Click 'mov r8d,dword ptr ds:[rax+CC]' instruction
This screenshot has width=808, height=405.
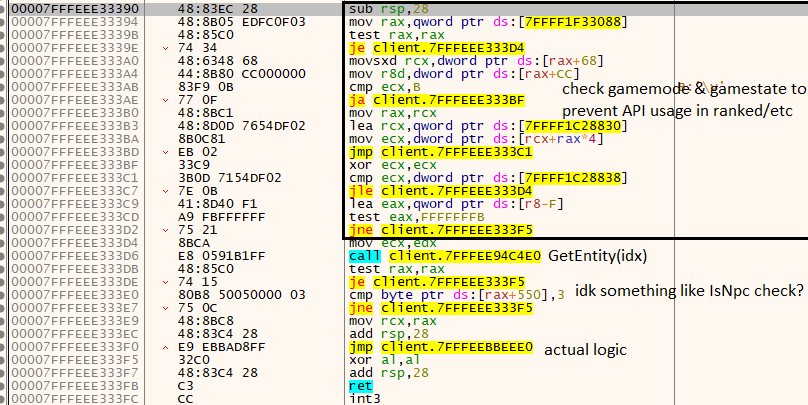(x=464, y=74)
